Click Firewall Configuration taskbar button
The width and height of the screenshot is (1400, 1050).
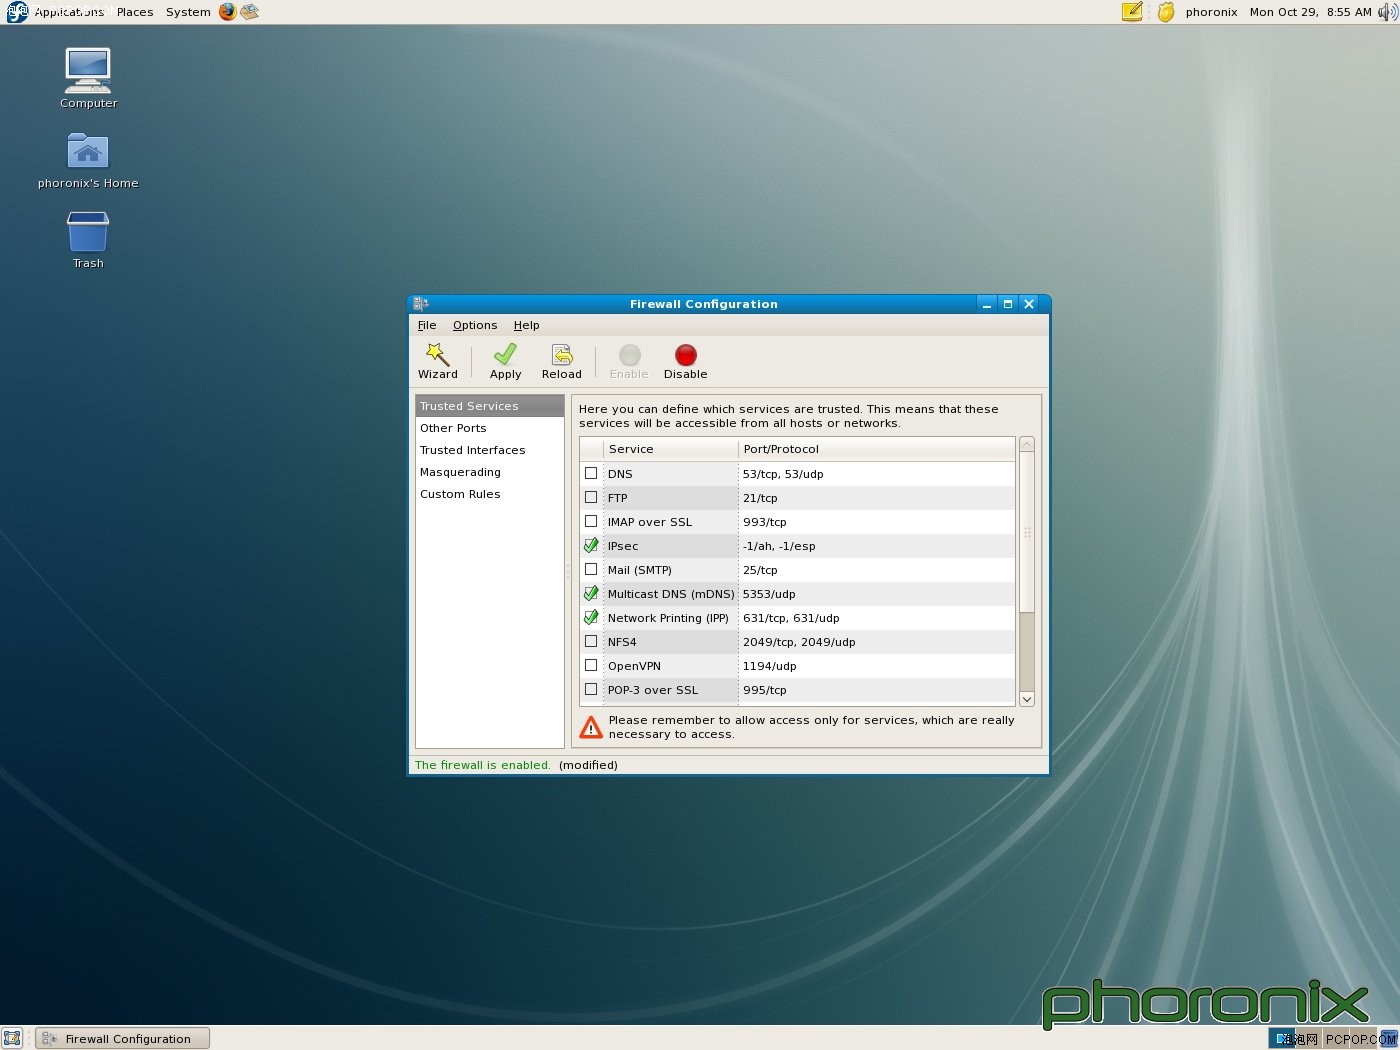123,1038
